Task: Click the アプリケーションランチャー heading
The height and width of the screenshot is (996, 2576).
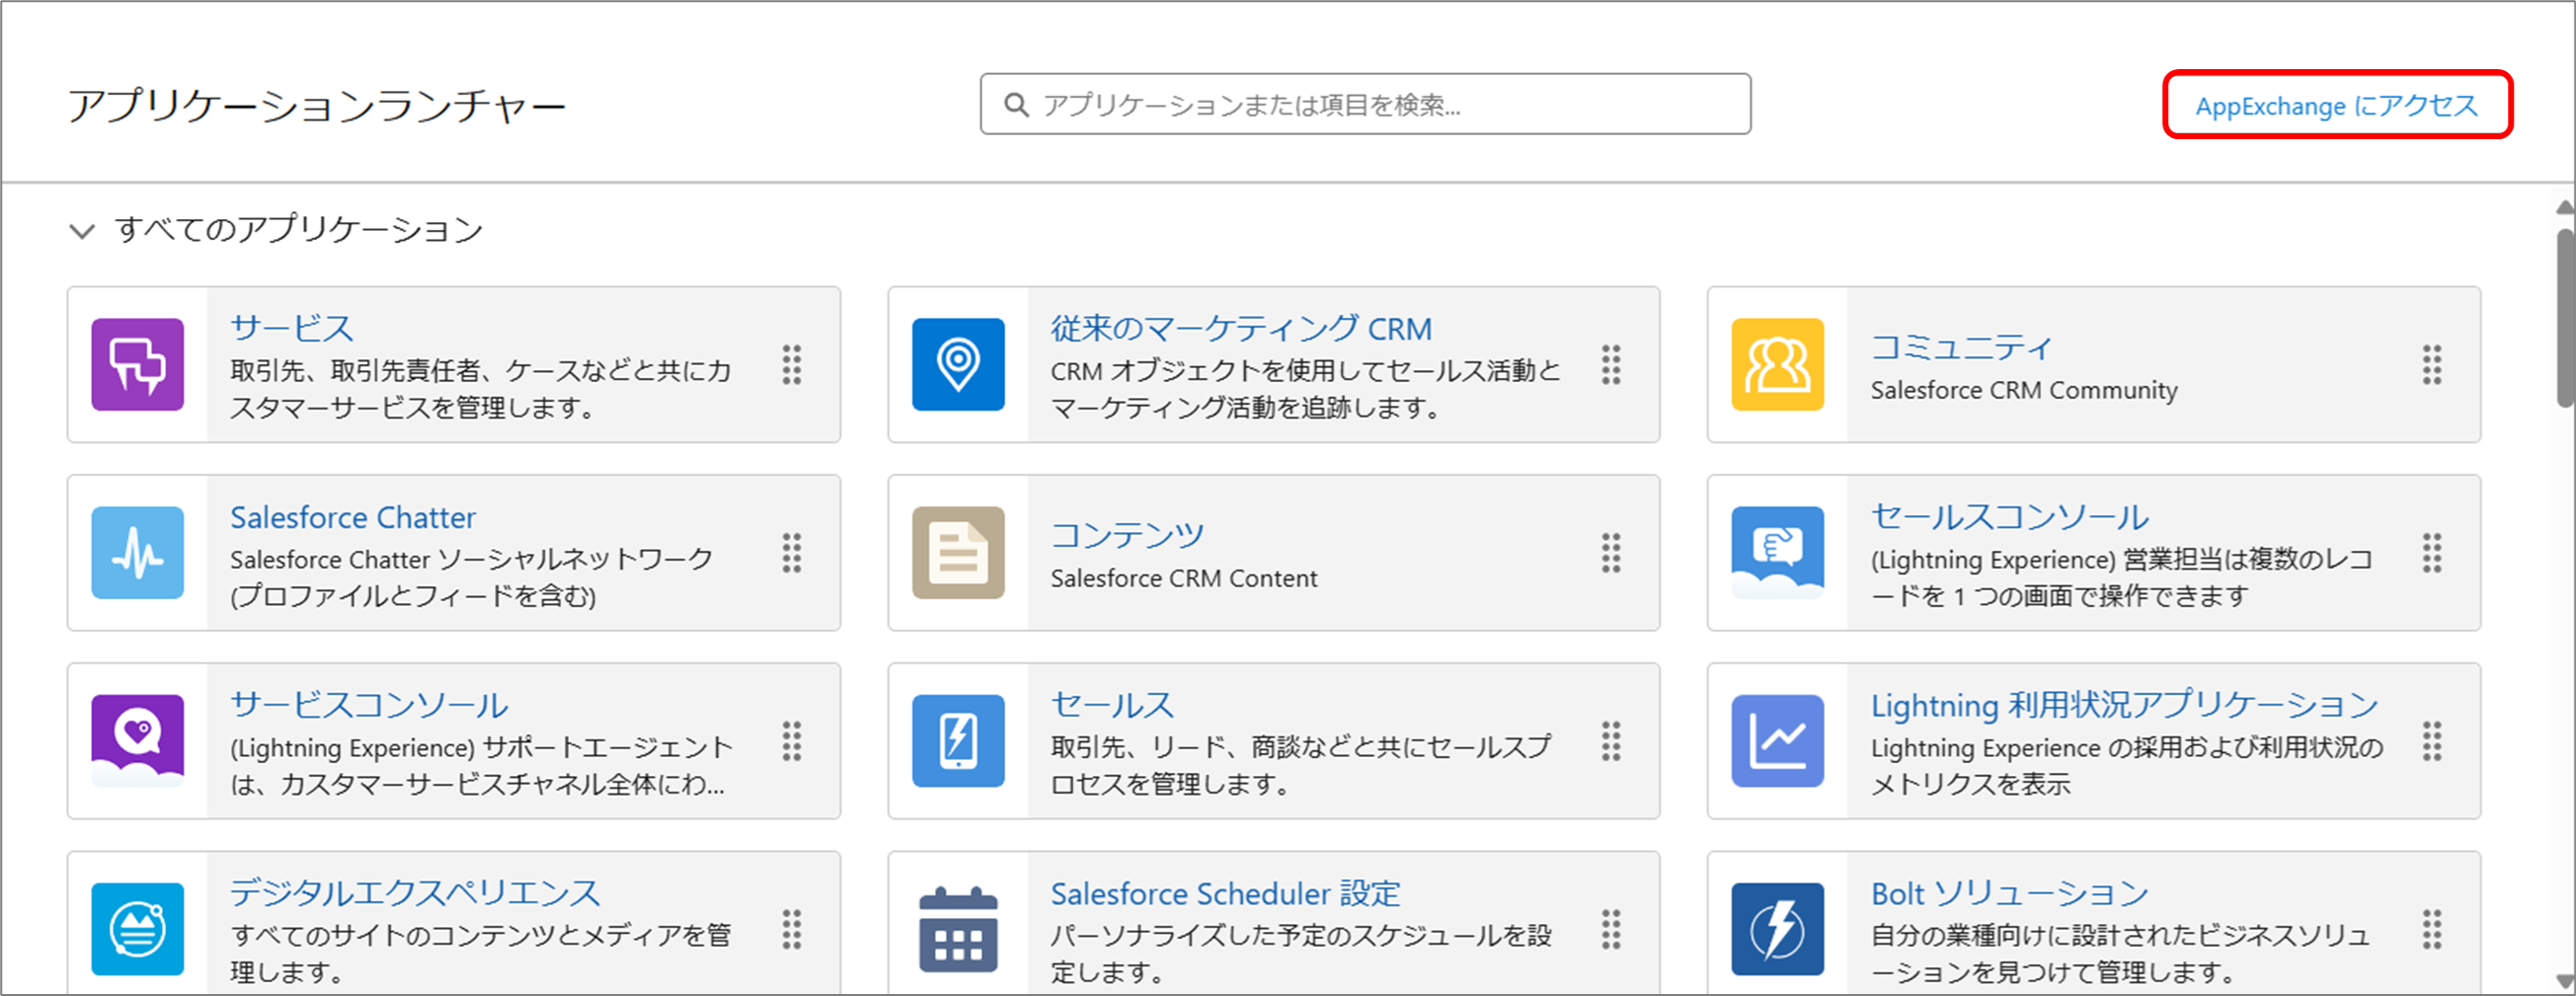Action: coord(317,105)
